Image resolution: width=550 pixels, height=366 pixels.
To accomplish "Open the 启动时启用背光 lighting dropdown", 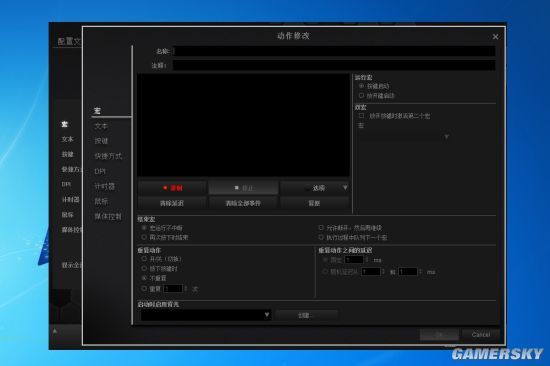I will pos(206,315).
